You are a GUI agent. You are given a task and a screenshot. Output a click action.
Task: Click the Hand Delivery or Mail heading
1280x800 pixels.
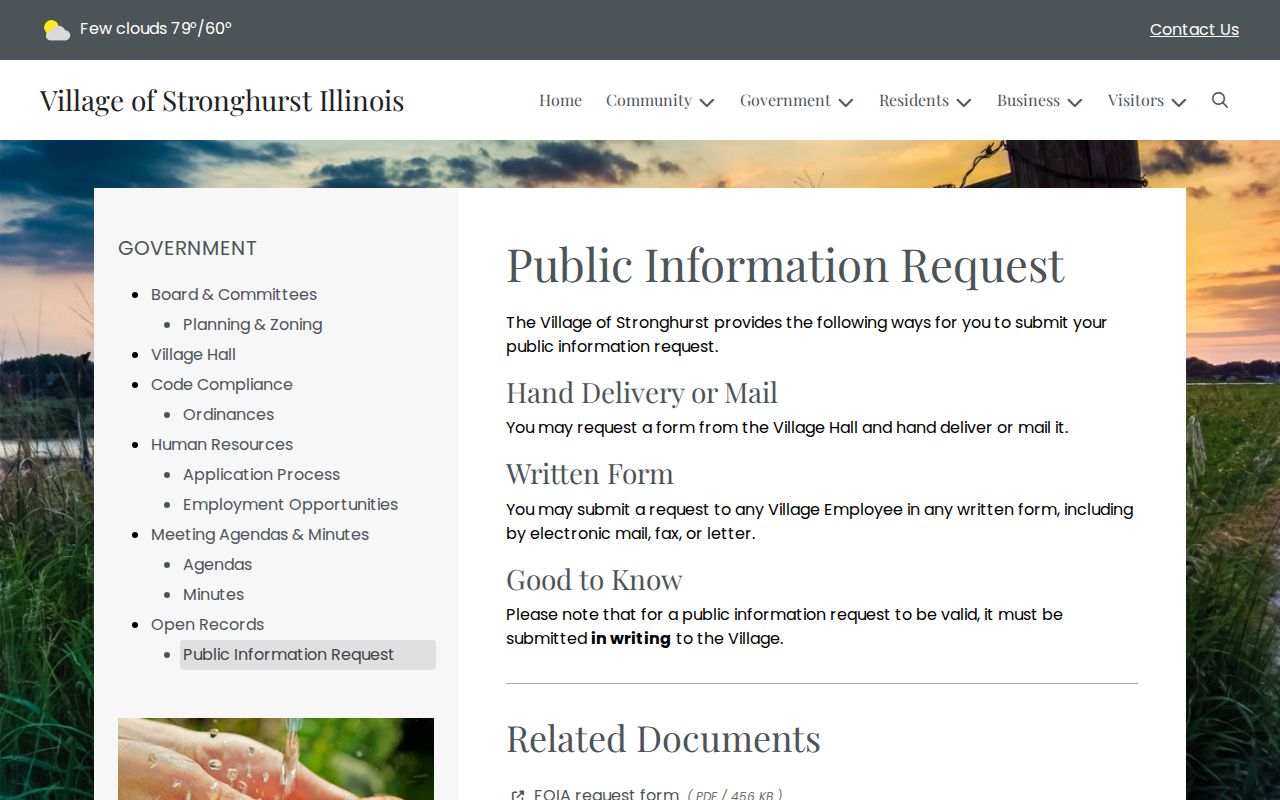[x=642, y=392]
